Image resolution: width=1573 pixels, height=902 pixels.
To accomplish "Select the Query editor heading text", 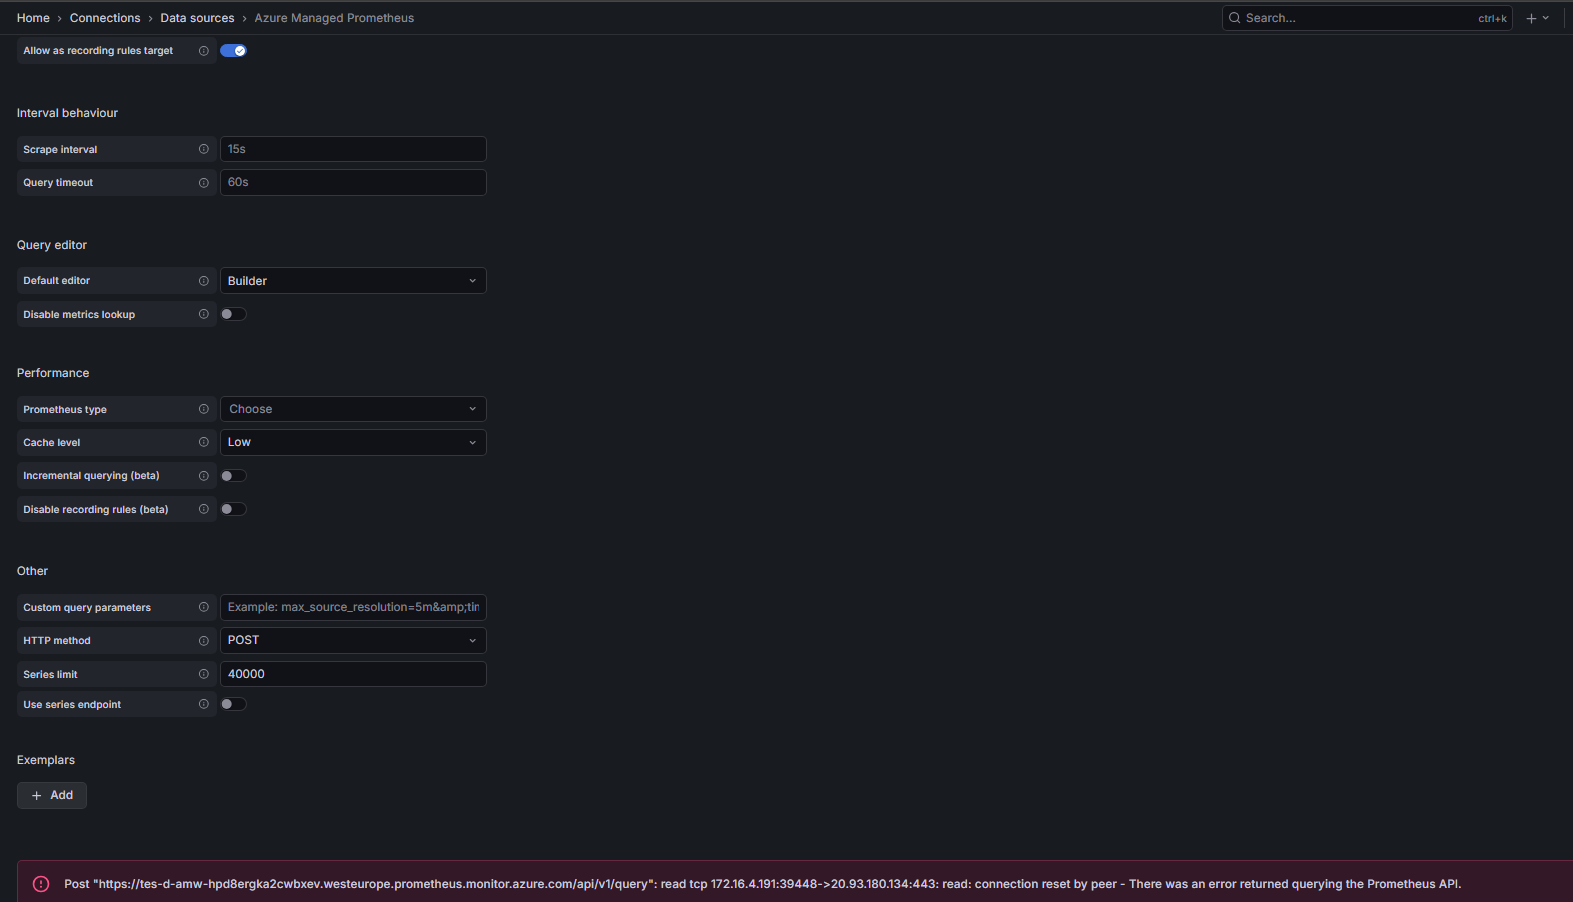I will 52,245.
